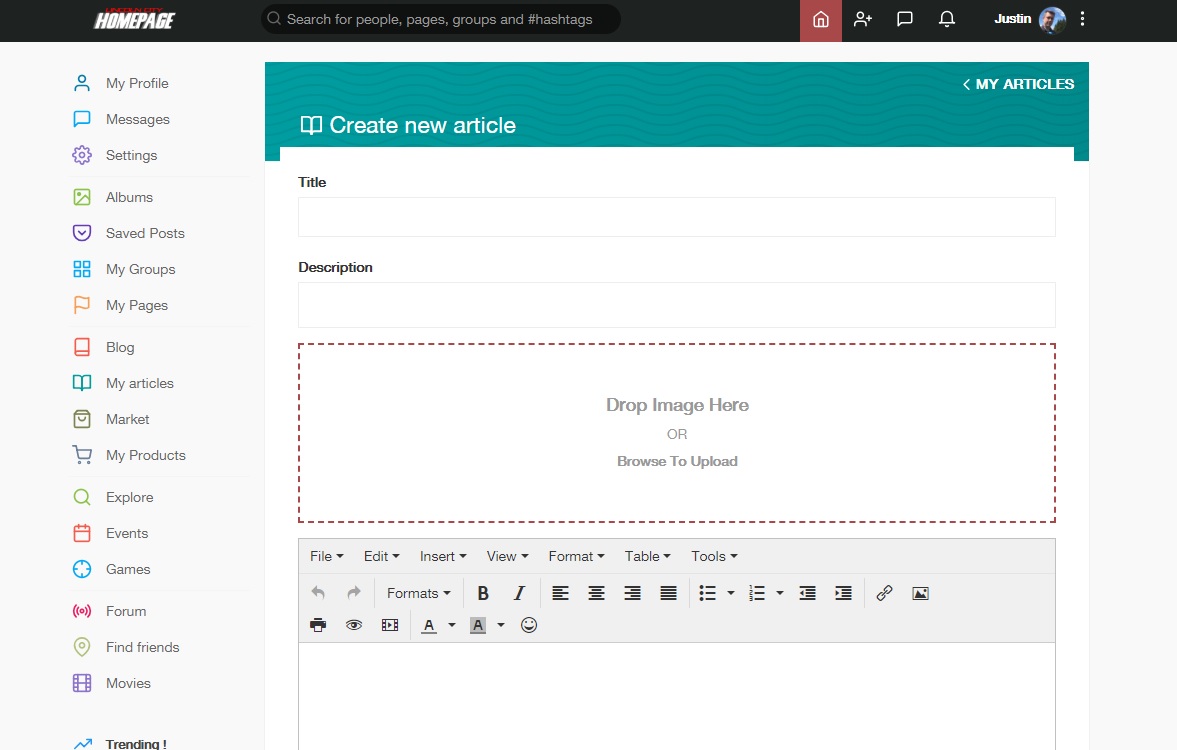Open the Table menu in editor
Viewport: 1177px width, 750px height.
(x=647, y=556)
